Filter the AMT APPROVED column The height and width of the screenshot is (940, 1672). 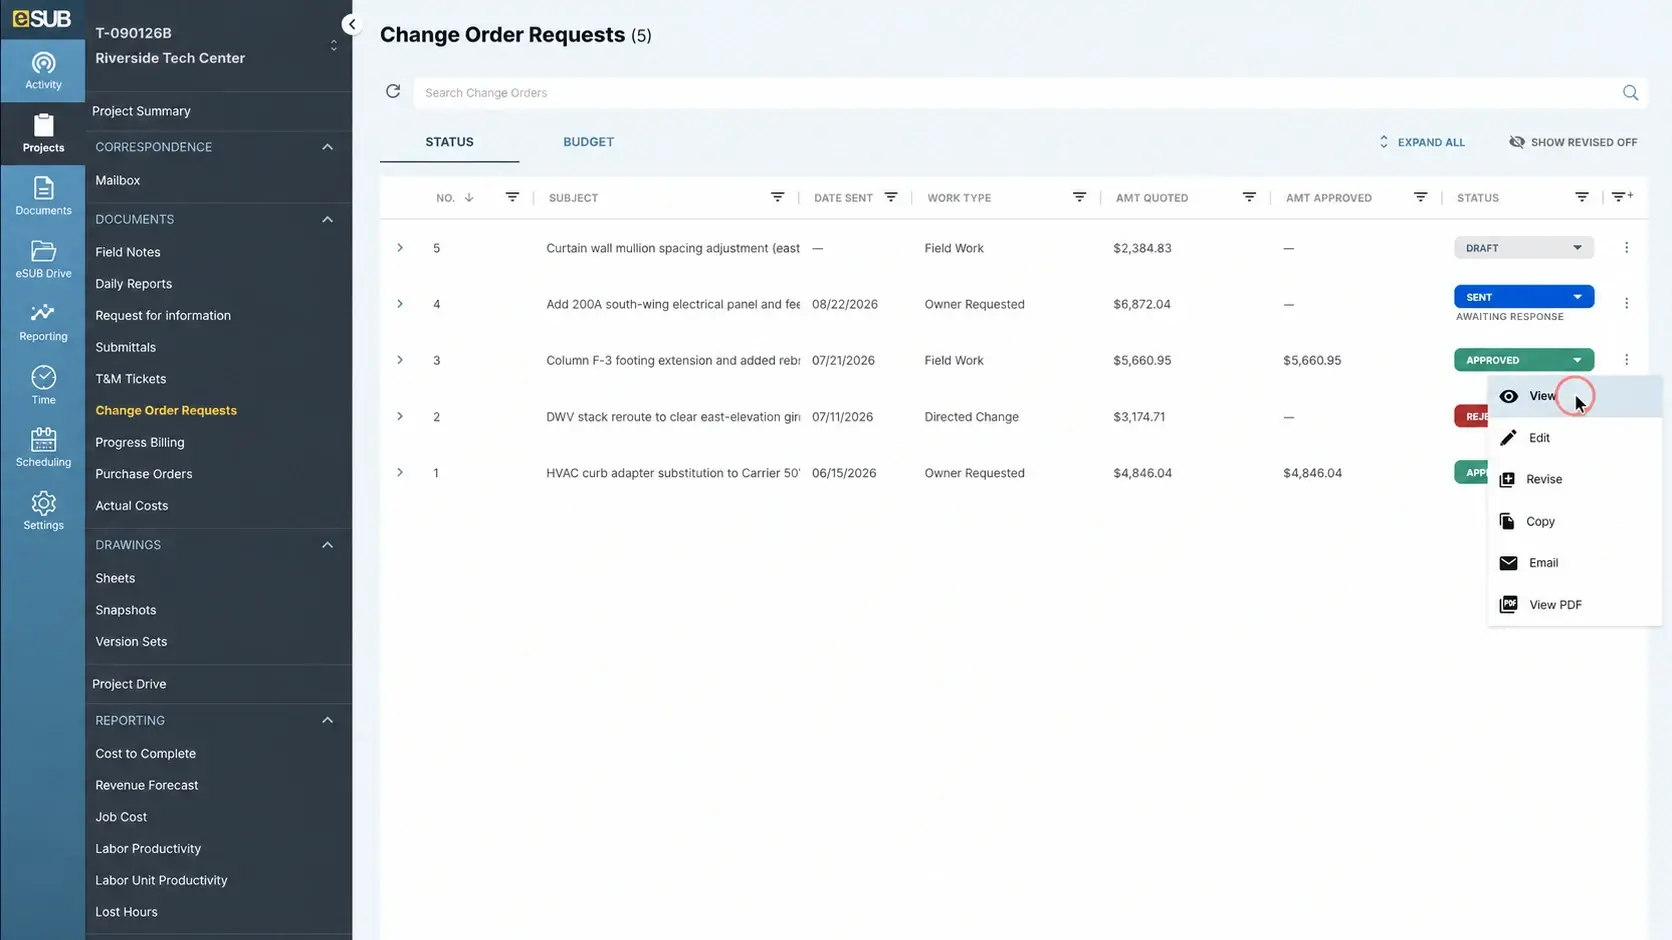pos(1420,197)
